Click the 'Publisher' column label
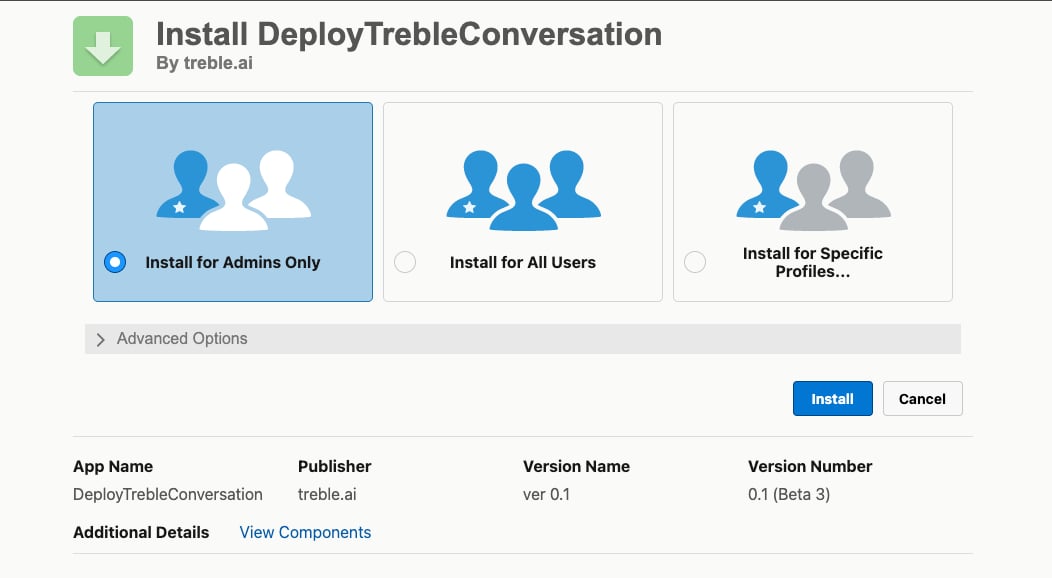The image size is (1052, 578). pyautogui.click(x=334, y=467)
